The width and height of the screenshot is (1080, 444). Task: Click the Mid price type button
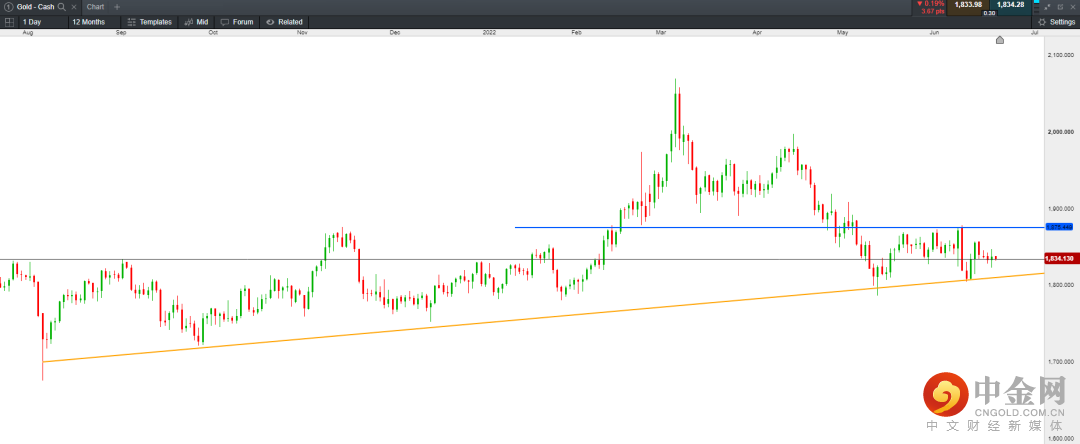pyautogui.click(x=196, y=22)
